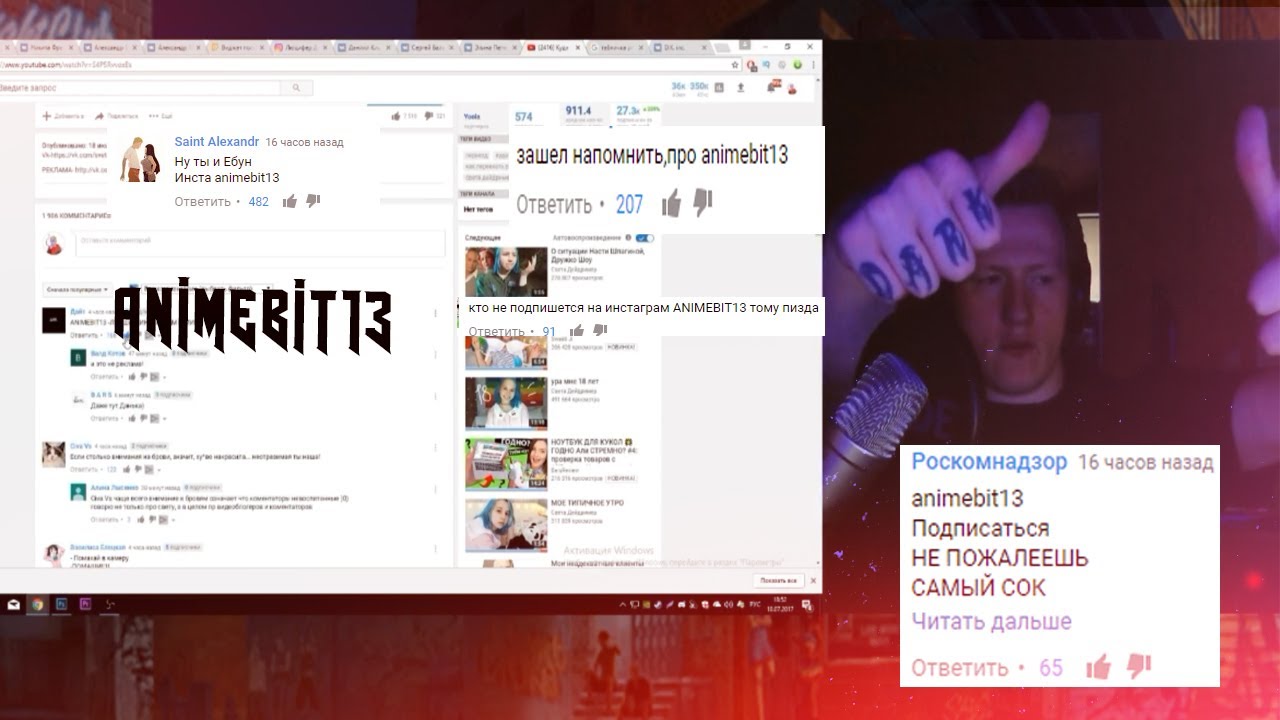Reply to the 'зашел напомнить' comment
This screenshot has height=720, width=1280.
click(x=554, y=205)
